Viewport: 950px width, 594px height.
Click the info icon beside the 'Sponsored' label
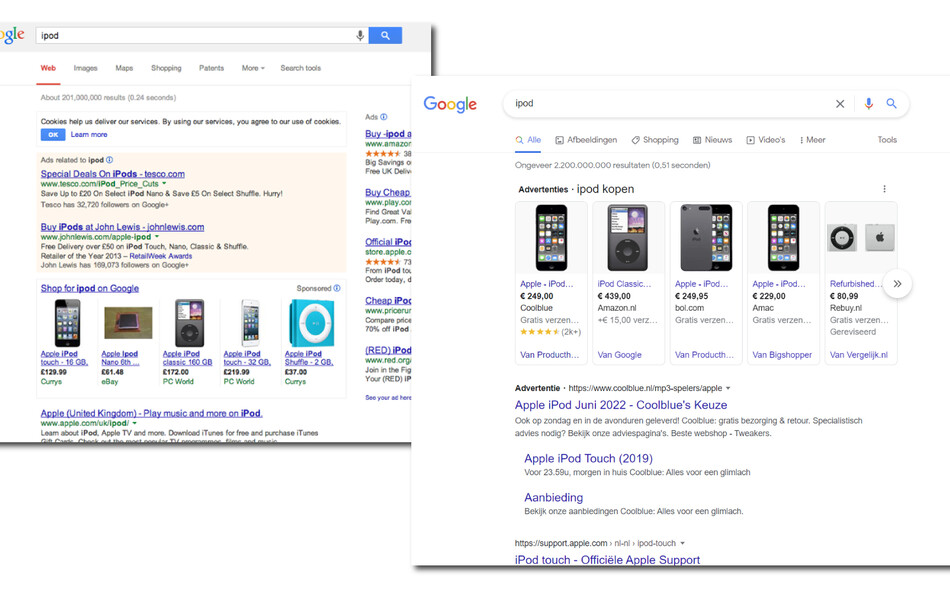coord(337,289)
